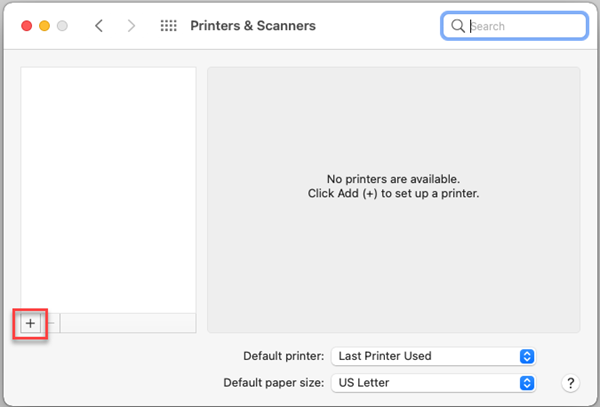Go back with the left chevron
The width and height of the screenshot is (600, 407).
click(99, 26)
